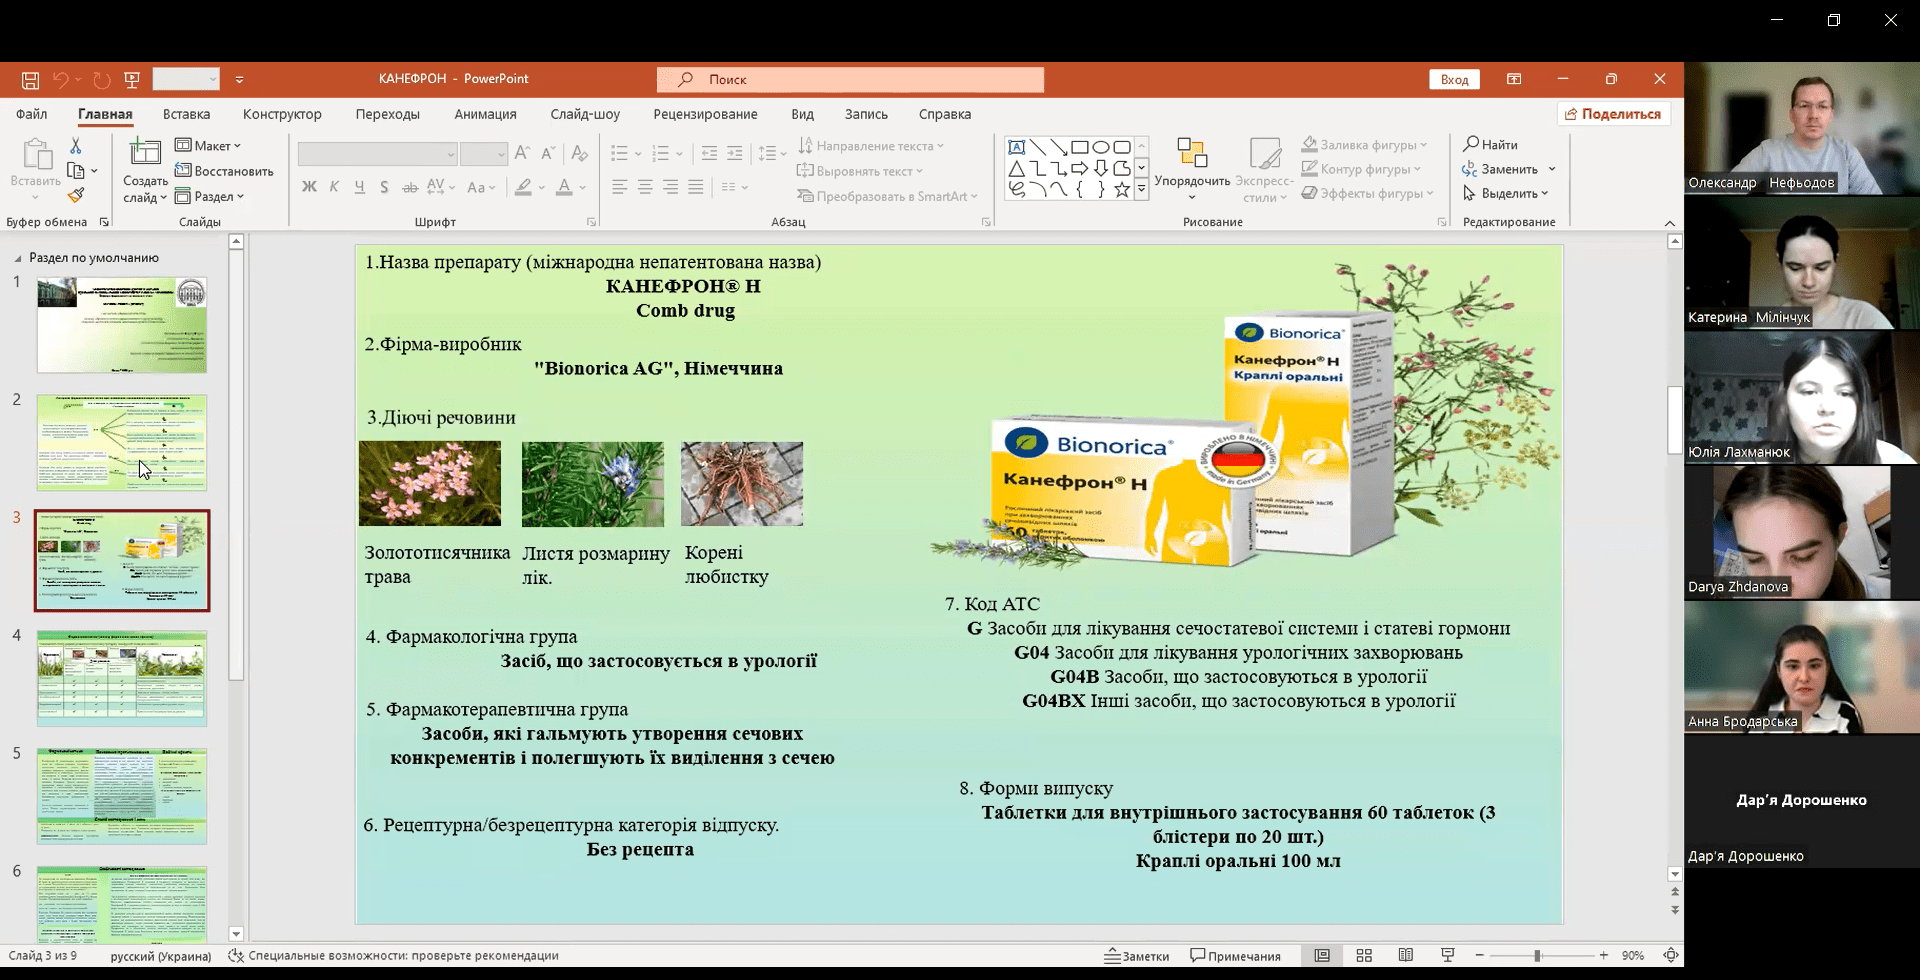1920x980 pixels.
Task: Switch to the Переходы tab
Action: coord(388,114)
